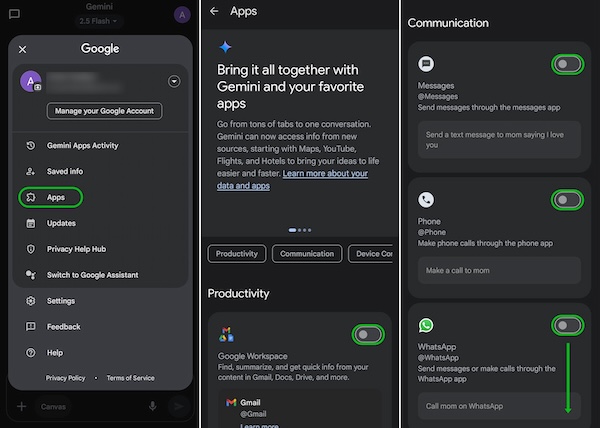This screenshot has width=600, height=428.
Task: Enable the Google Workspace toggle
Action: (368, 334)
